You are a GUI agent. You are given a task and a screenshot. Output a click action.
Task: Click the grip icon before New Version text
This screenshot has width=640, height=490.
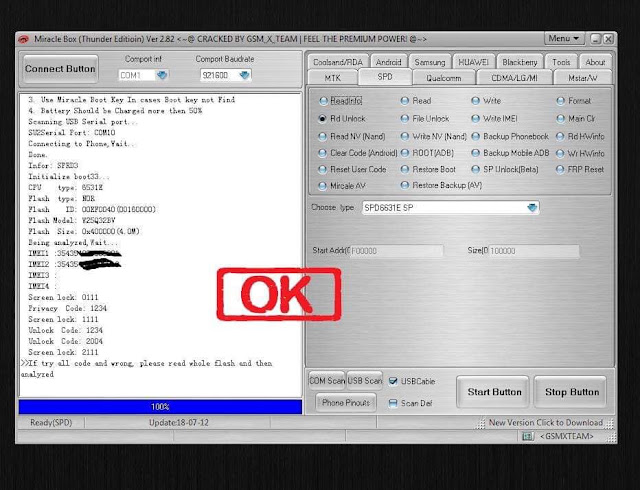[x=480, y=423]
